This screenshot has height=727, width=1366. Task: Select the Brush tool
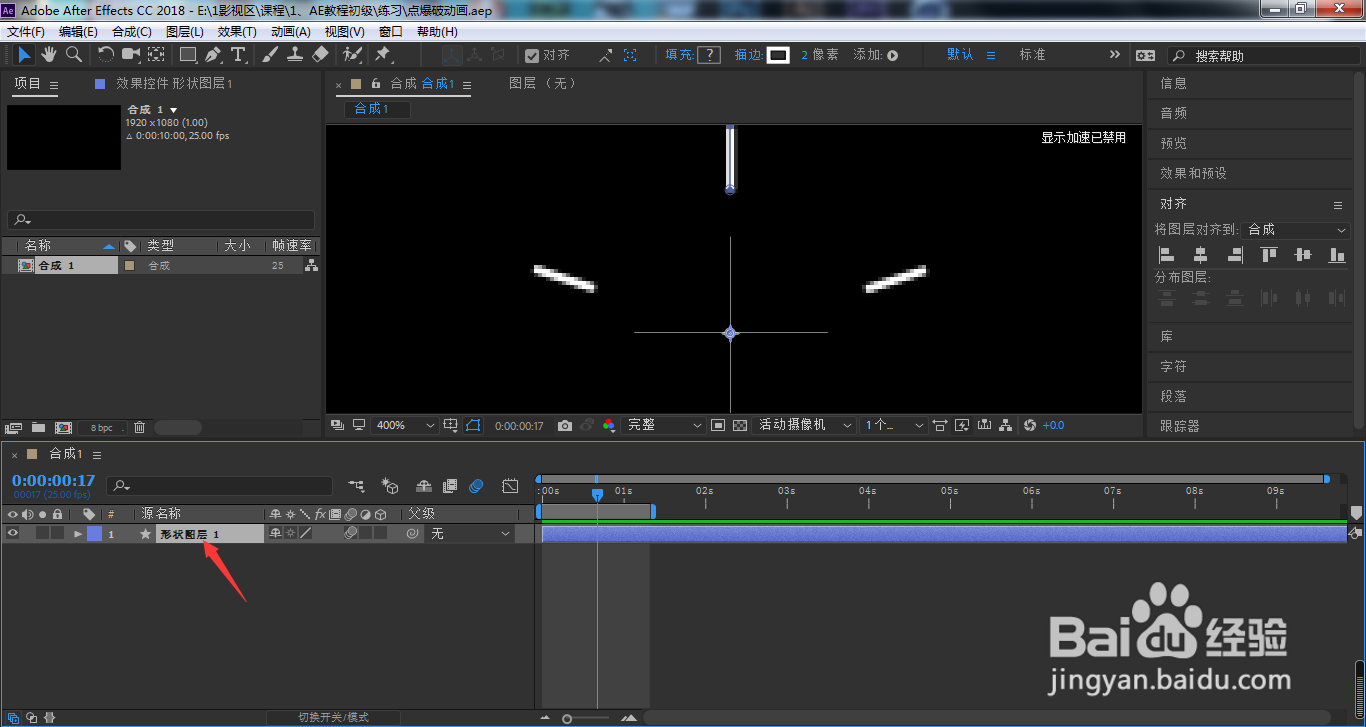coord(270,54)
